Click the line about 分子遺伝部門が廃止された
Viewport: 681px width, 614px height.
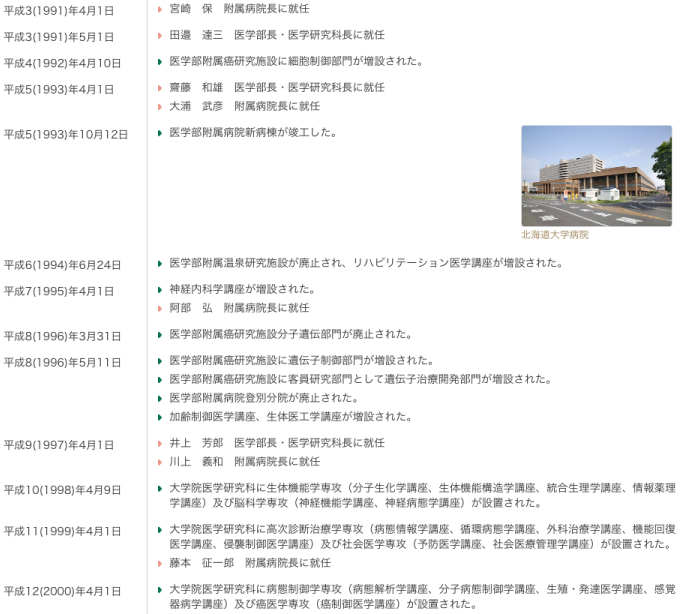pos(291,334)
